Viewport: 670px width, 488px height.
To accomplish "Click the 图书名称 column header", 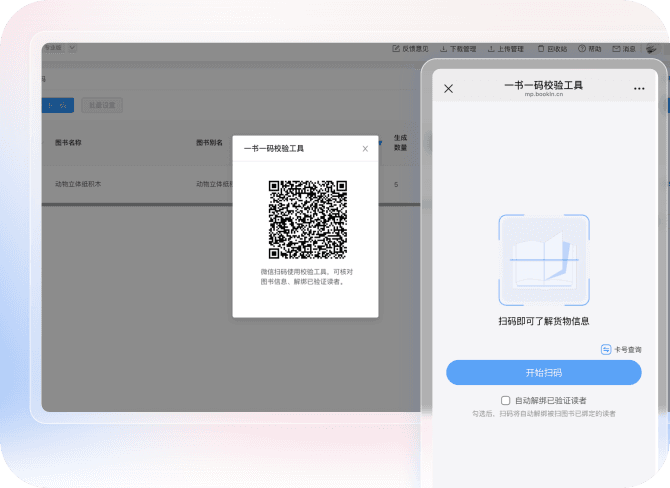I will pos(68,143).
